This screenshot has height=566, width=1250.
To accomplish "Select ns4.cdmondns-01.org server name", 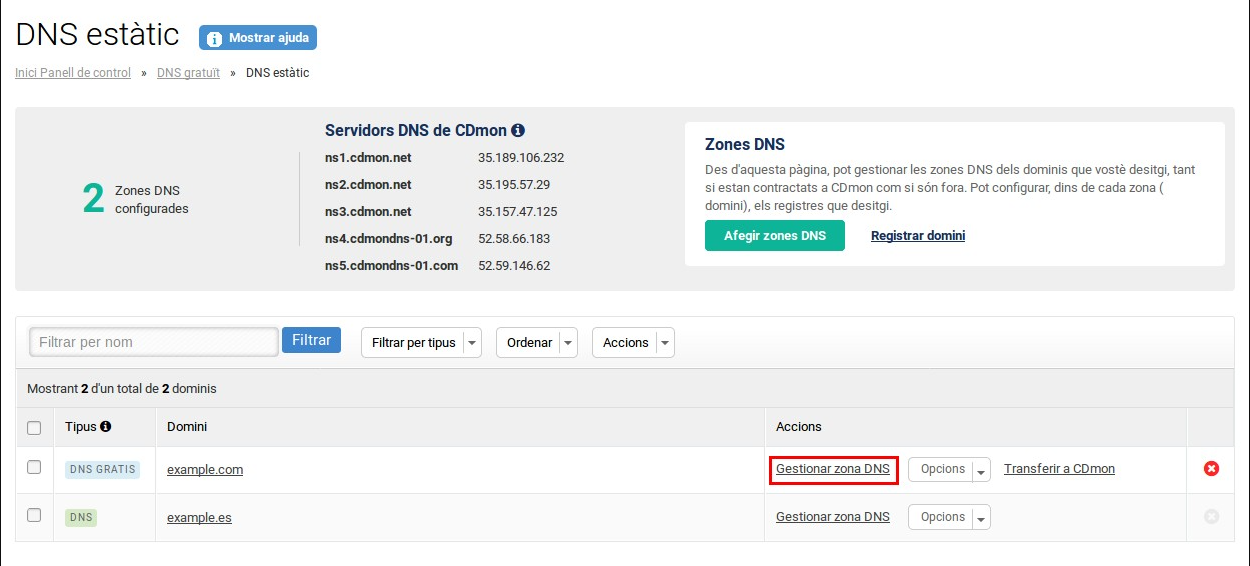I will (389, 239).
